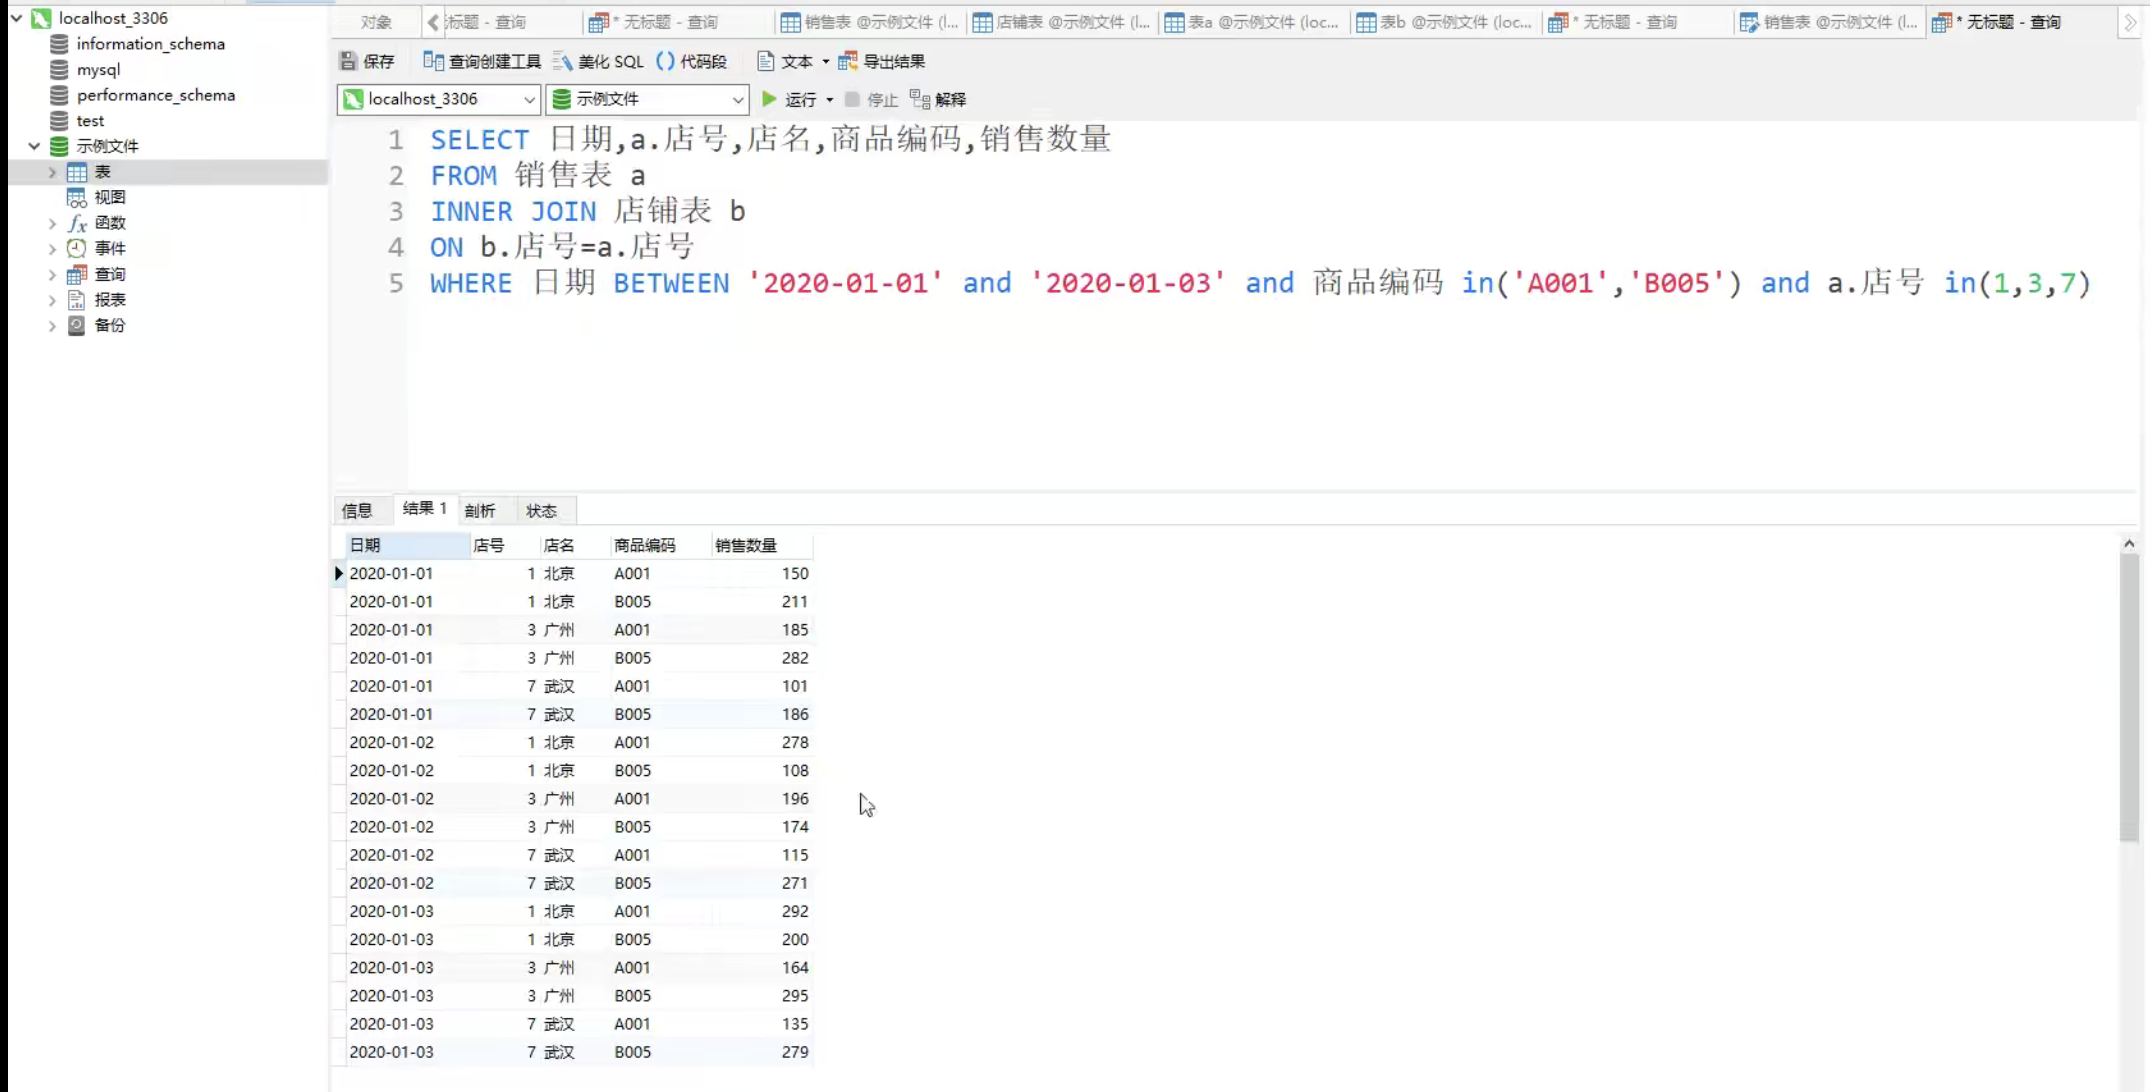Click the localhost_3306 connection icon in tree

pos(42,18)
